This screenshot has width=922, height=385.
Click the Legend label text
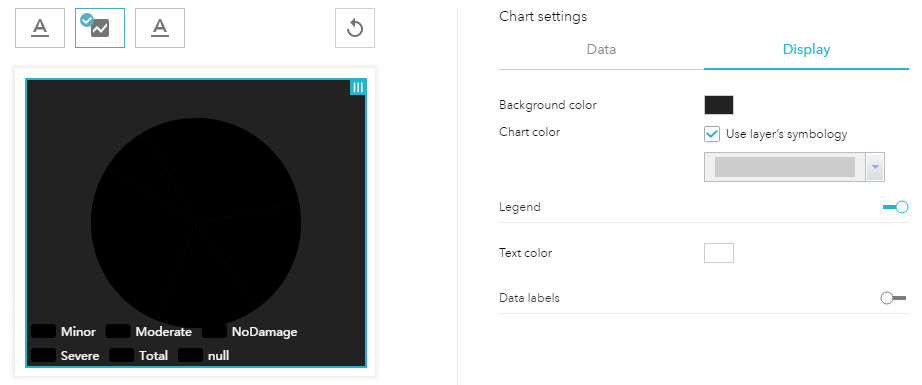[x=519, y=207]
